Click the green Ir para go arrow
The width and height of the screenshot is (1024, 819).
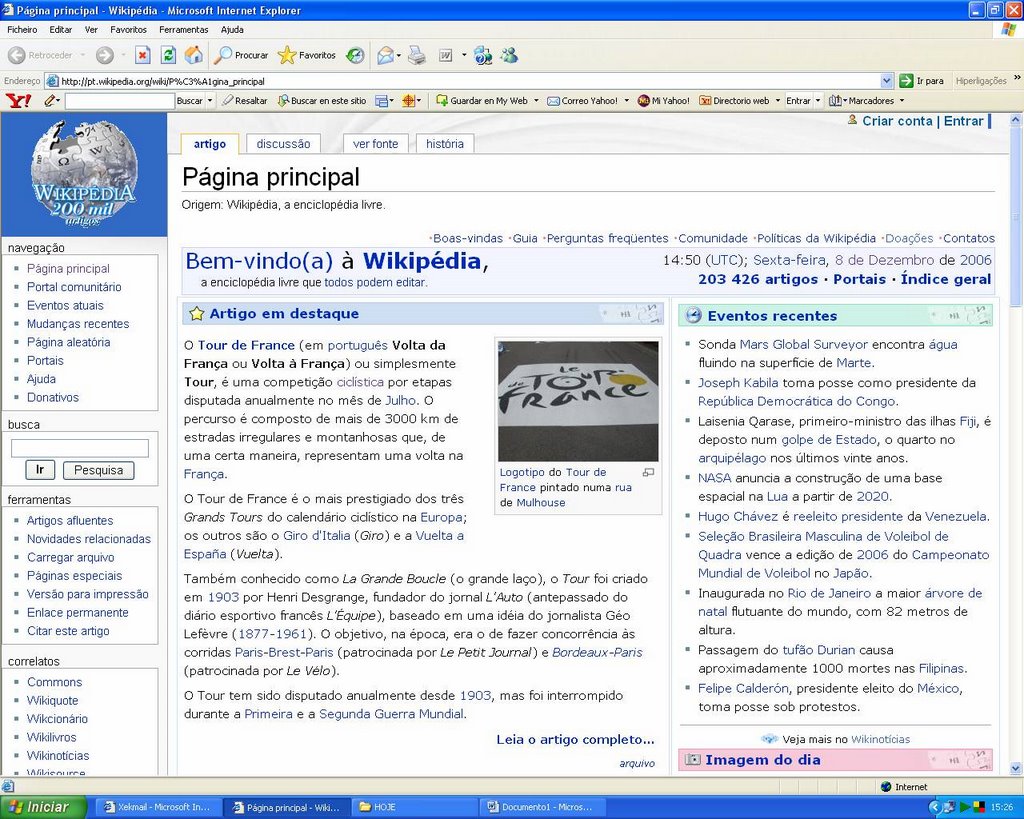pyautogui.click(x=906, y=81)
